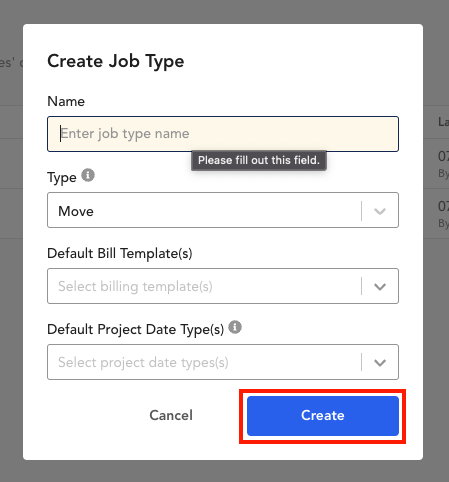Click the "Create Job Type" dialog heading
This screenshot has width=449, height=482.
click(116, 61)
